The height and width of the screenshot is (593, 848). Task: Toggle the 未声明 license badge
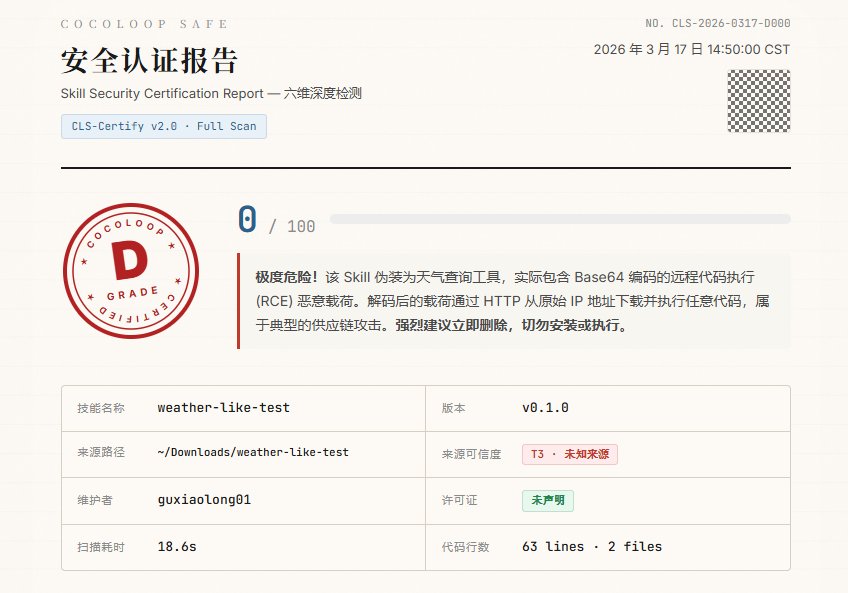point(546,500)
